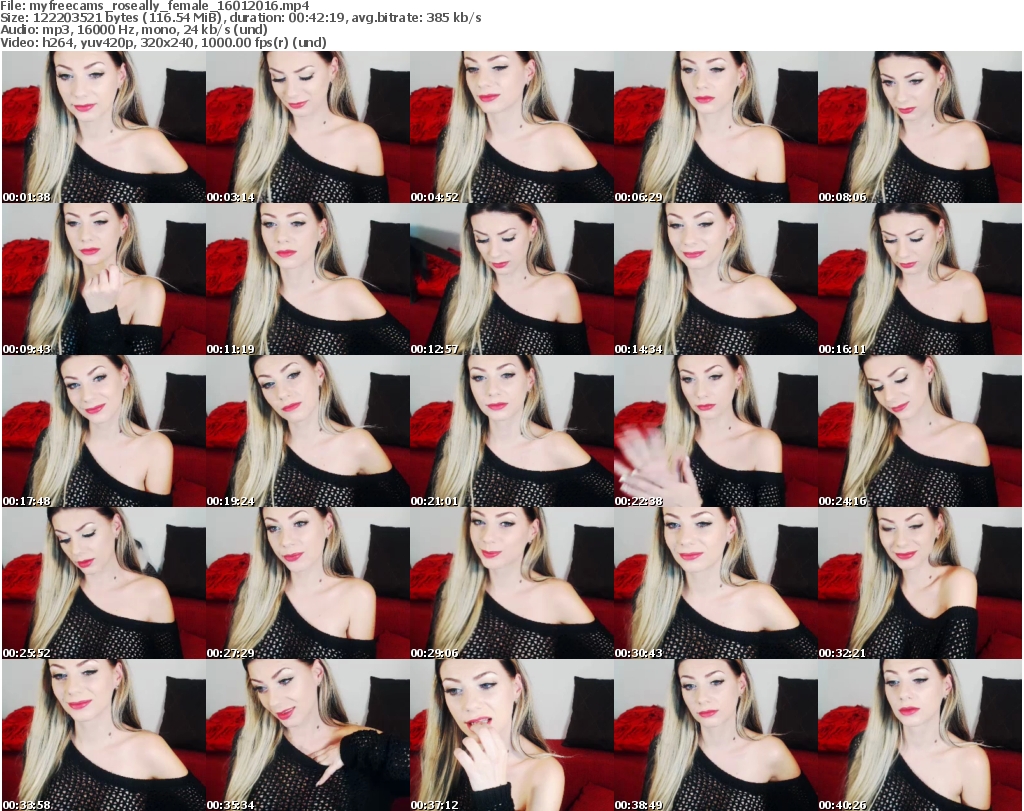Image resolution: width=1024 pixels, height=811 pixels.
Task: Select the frame at 00:16:11
Action: [x=920, y=279]
